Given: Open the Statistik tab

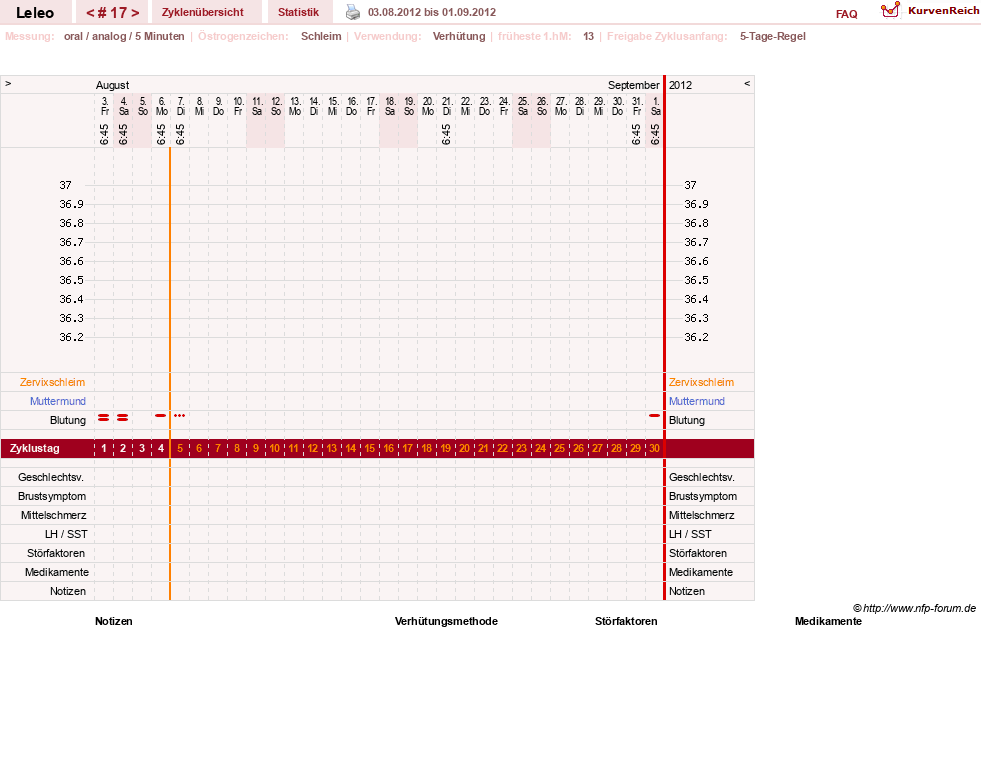Looking at the screenshot, I should (x=298, y=12).
